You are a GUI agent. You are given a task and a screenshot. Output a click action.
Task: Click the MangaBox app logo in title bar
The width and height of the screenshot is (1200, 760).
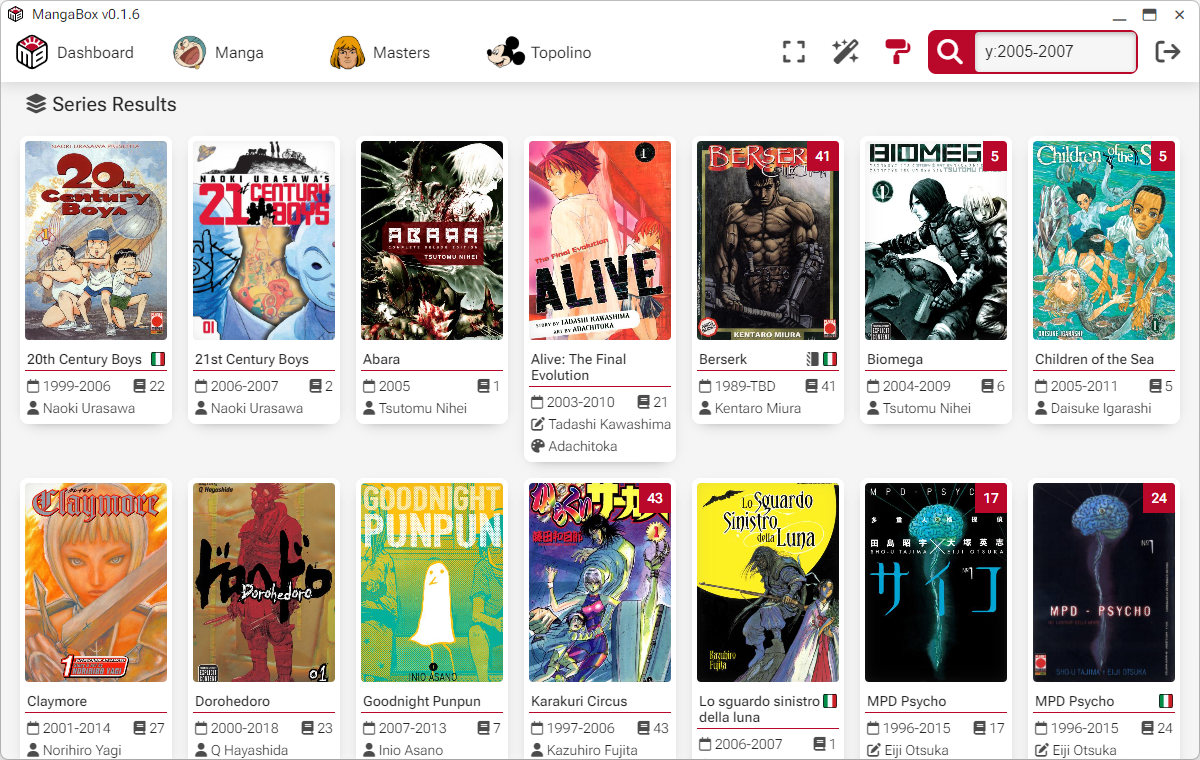(15, 14)
